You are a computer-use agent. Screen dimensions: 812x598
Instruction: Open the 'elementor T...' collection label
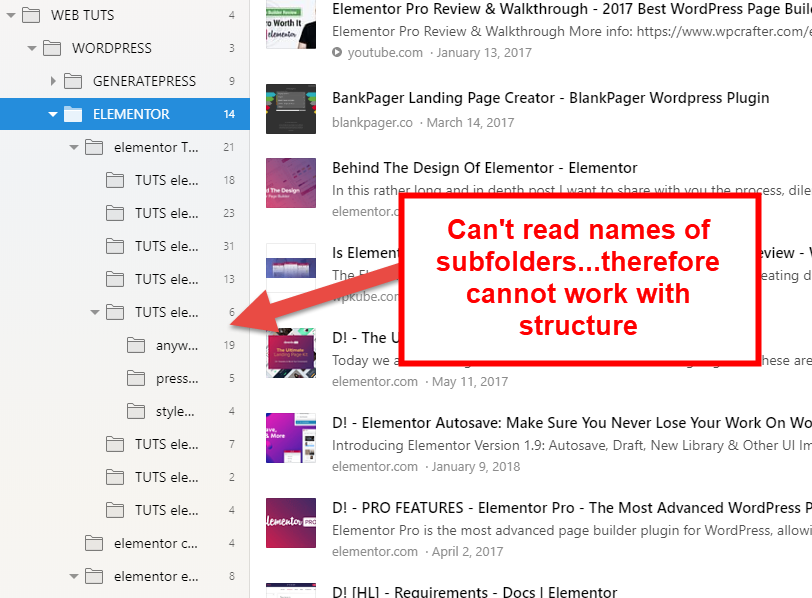click(x=156, y=148)
